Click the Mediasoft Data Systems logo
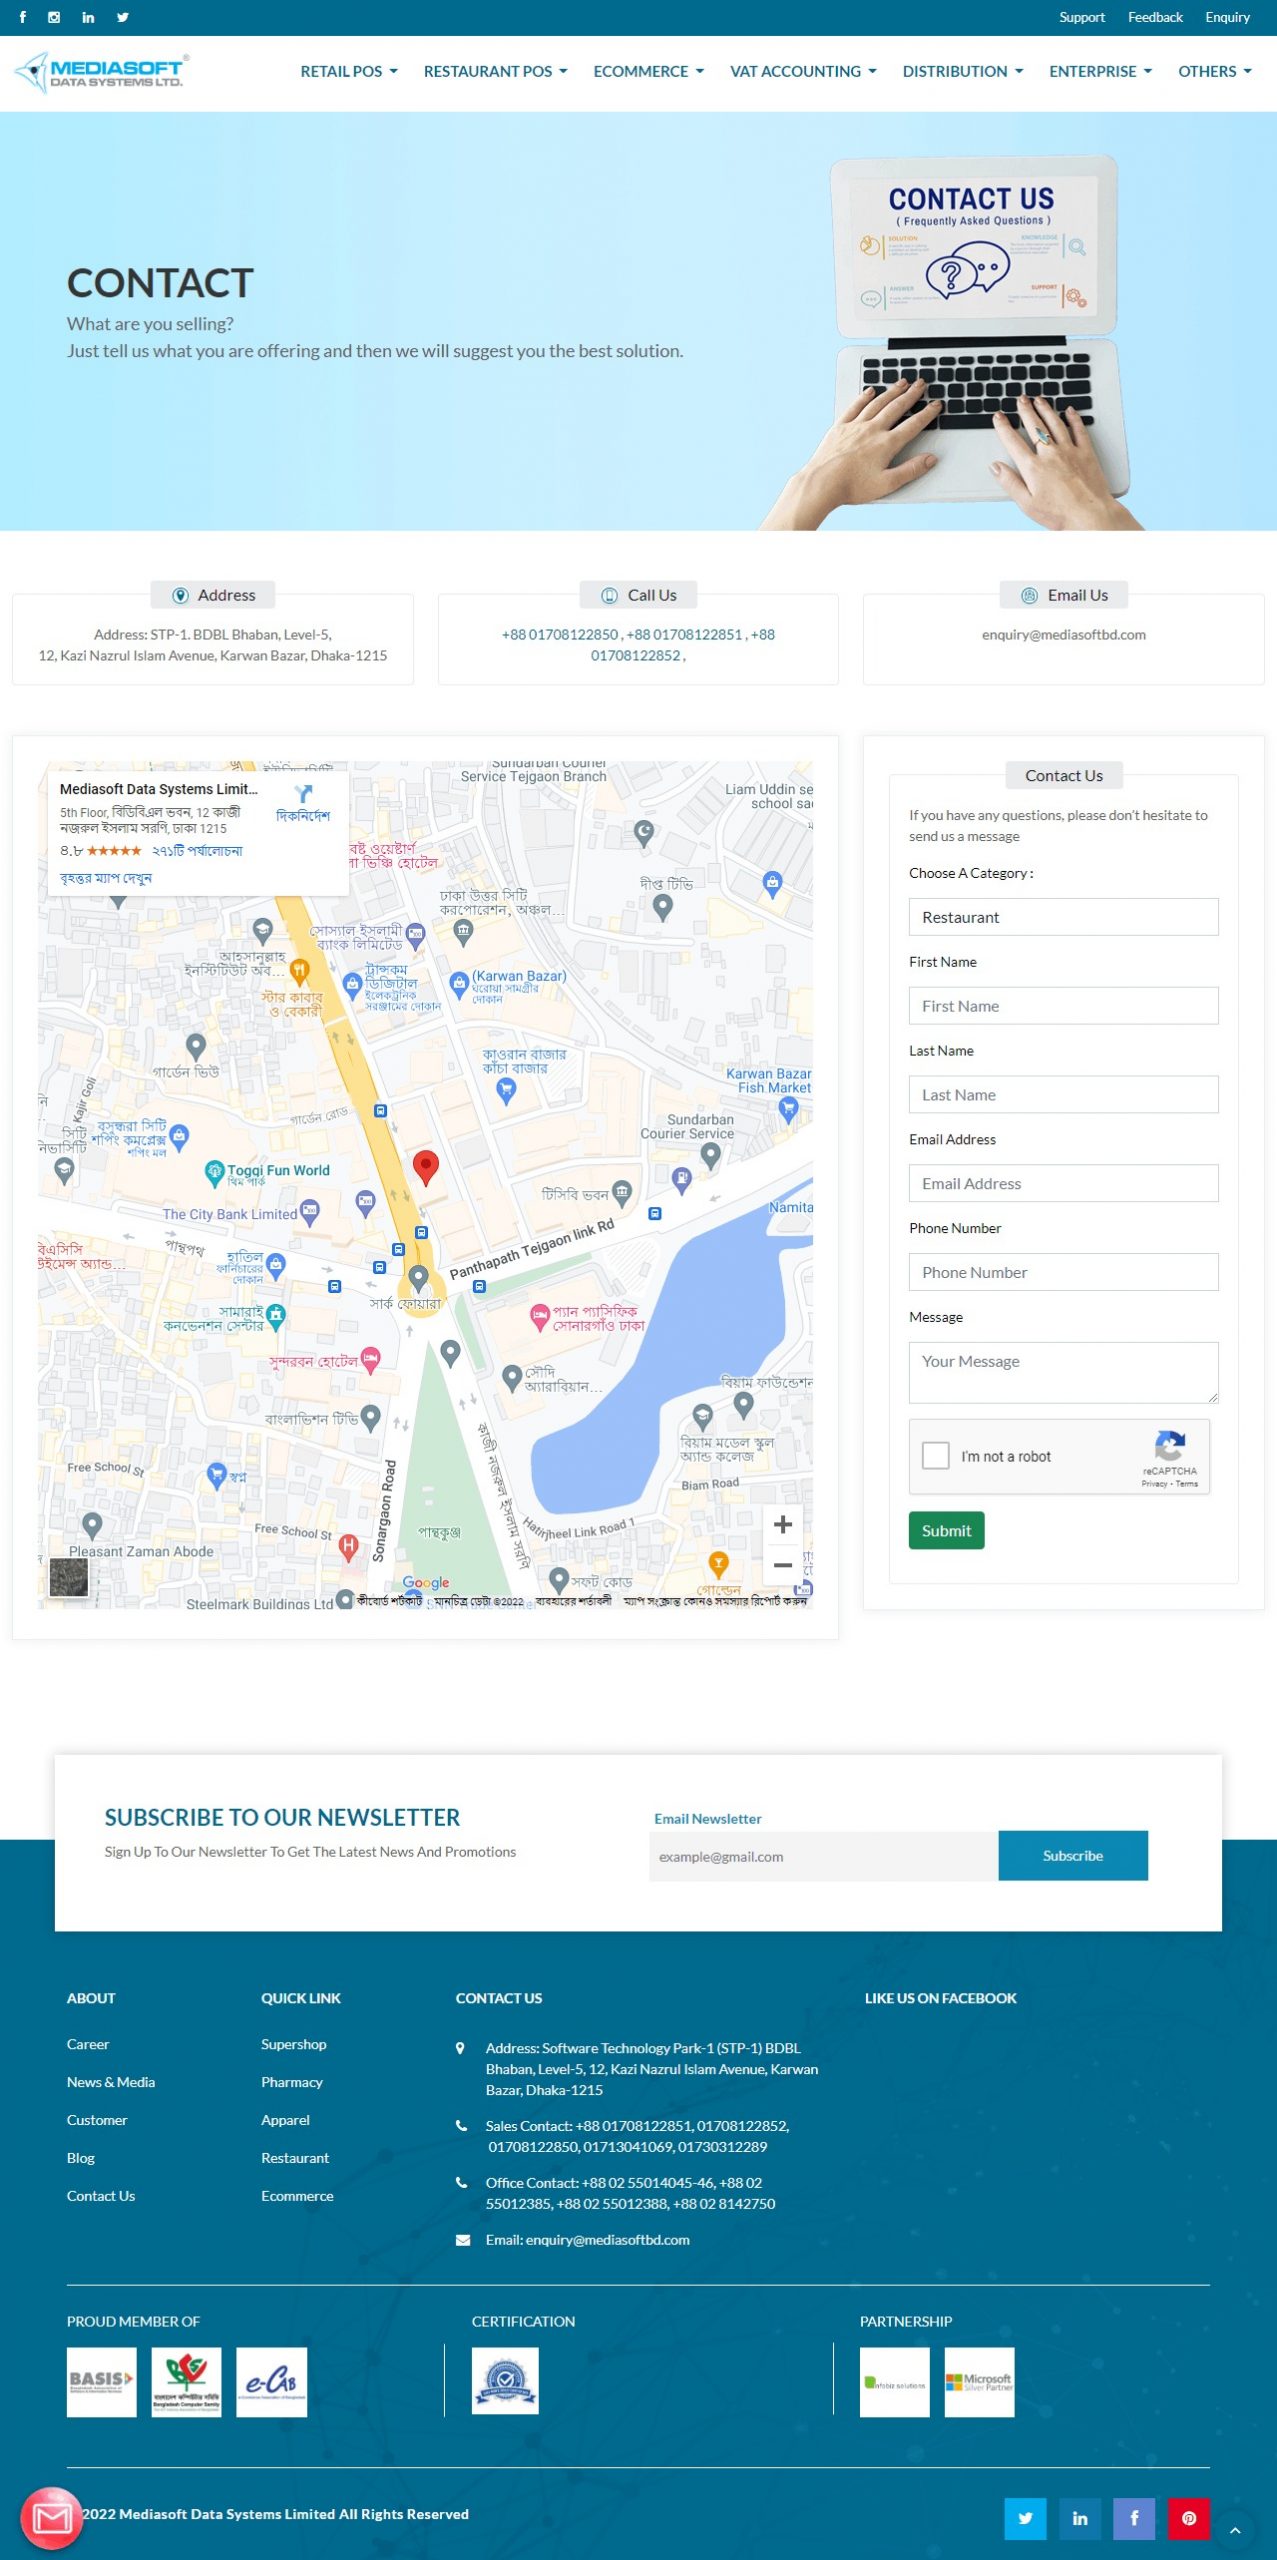The height and width of the screenshot is (2560, 1277). pyautogui.click(x=101, y=72)
